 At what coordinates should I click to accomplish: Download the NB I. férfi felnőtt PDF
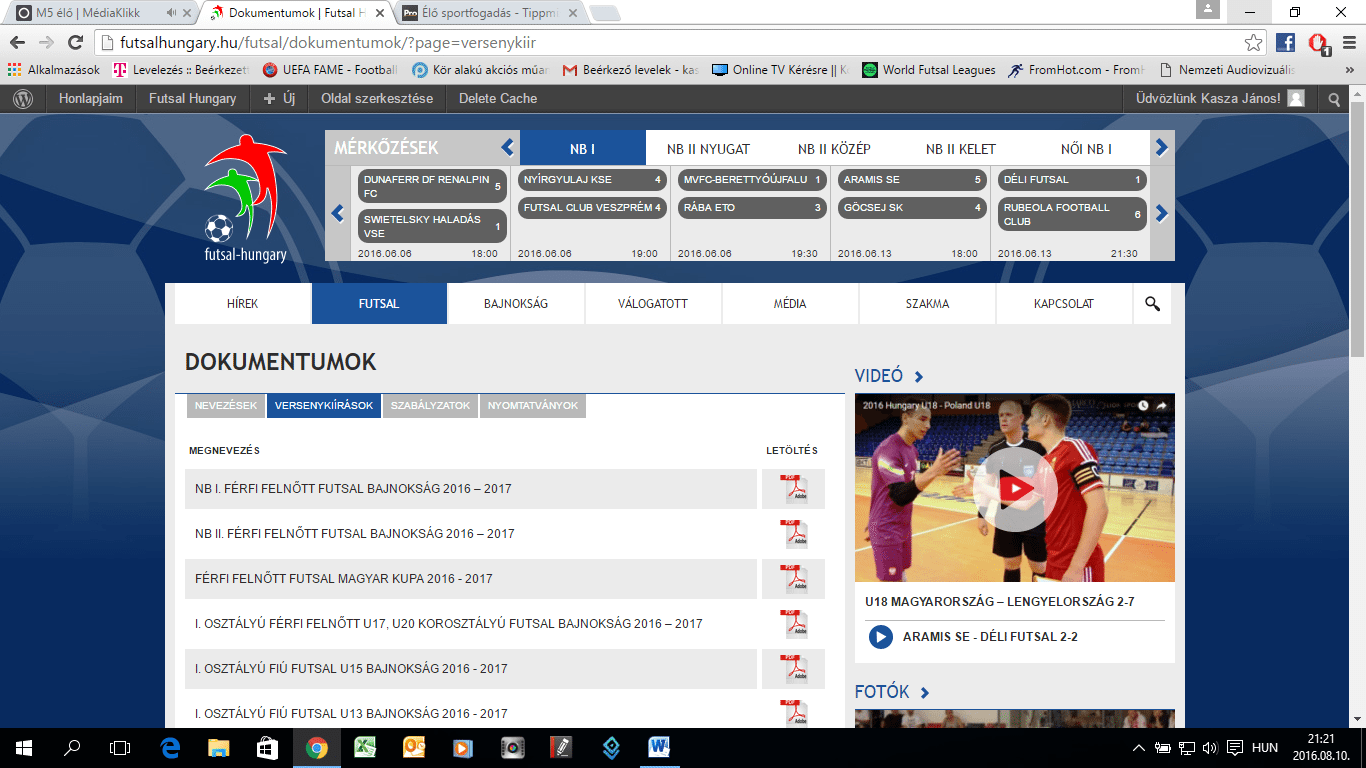coord(794,489)
